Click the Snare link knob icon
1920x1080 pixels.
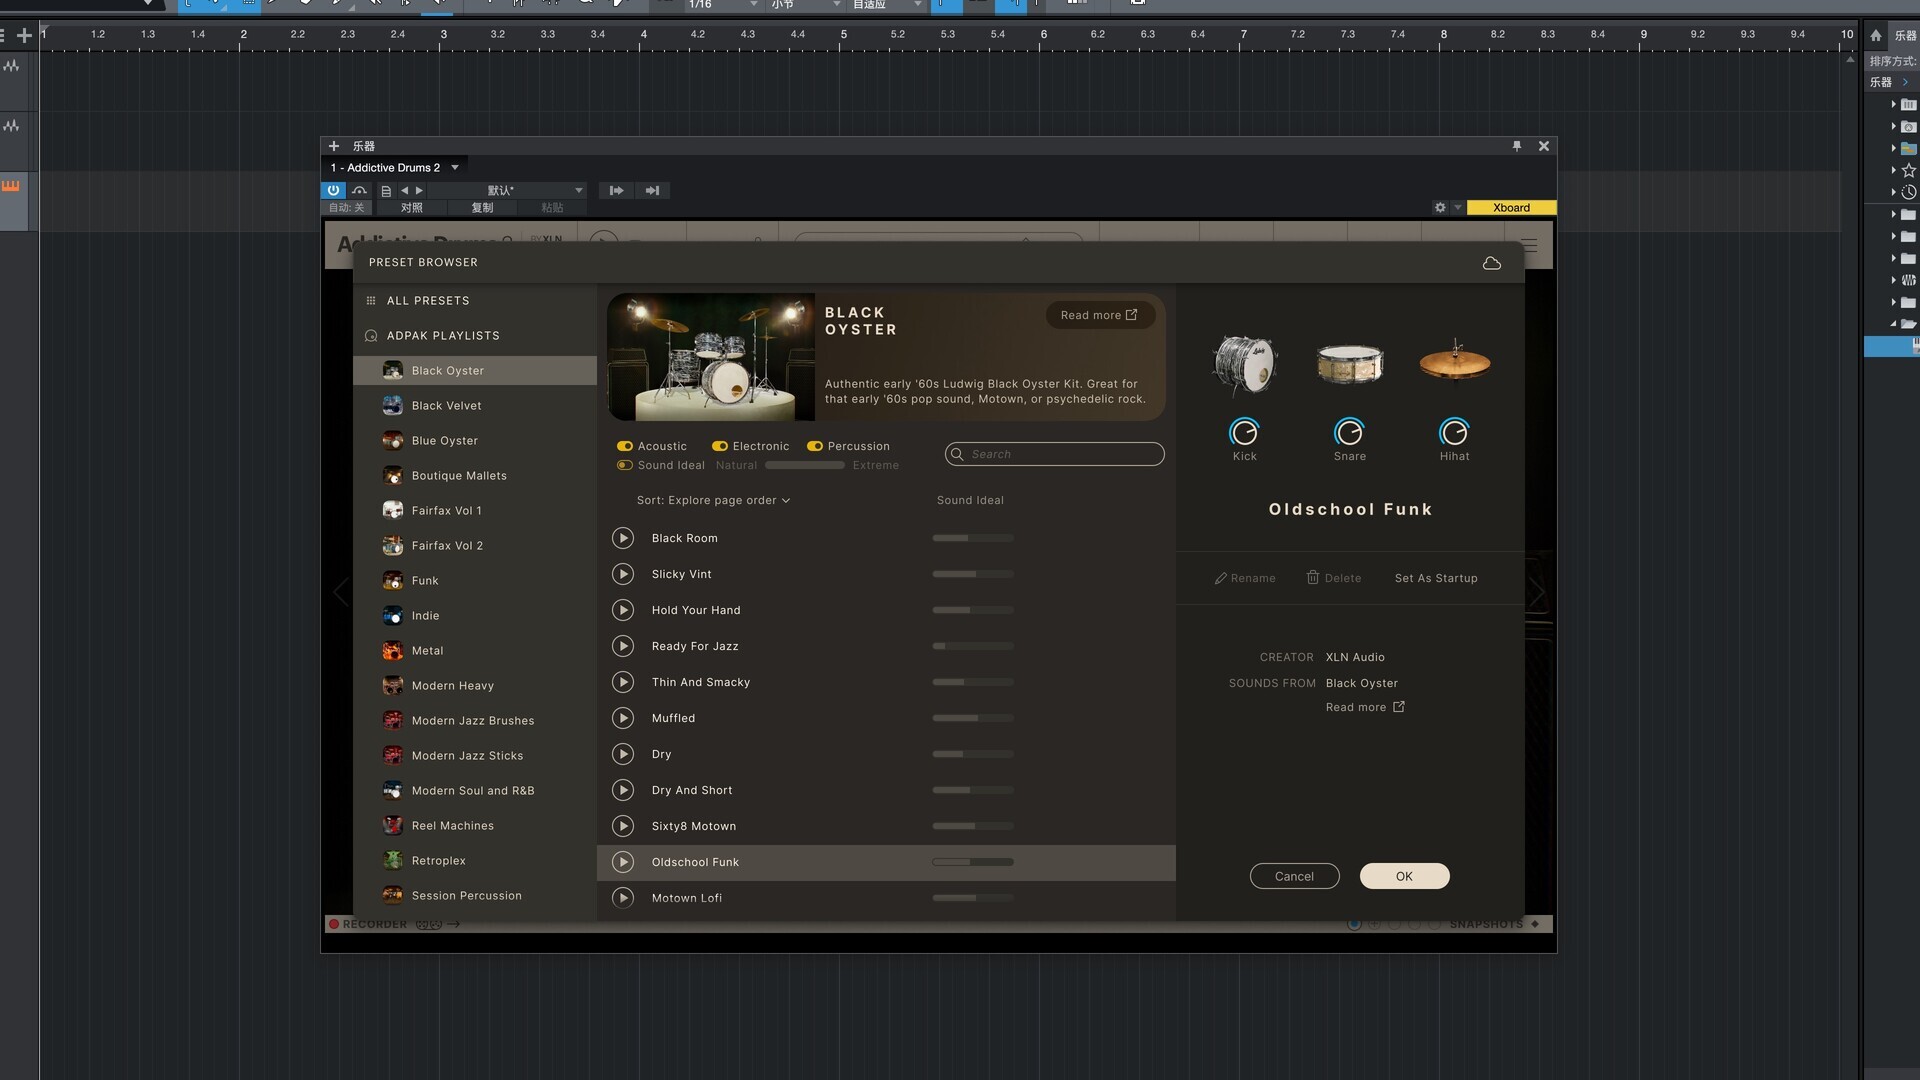coord(1349,432)
